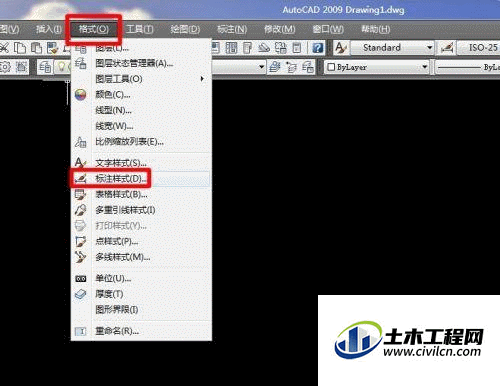
Task: Choose 重命名(R)... menu entry
Action: coord(141,331)
